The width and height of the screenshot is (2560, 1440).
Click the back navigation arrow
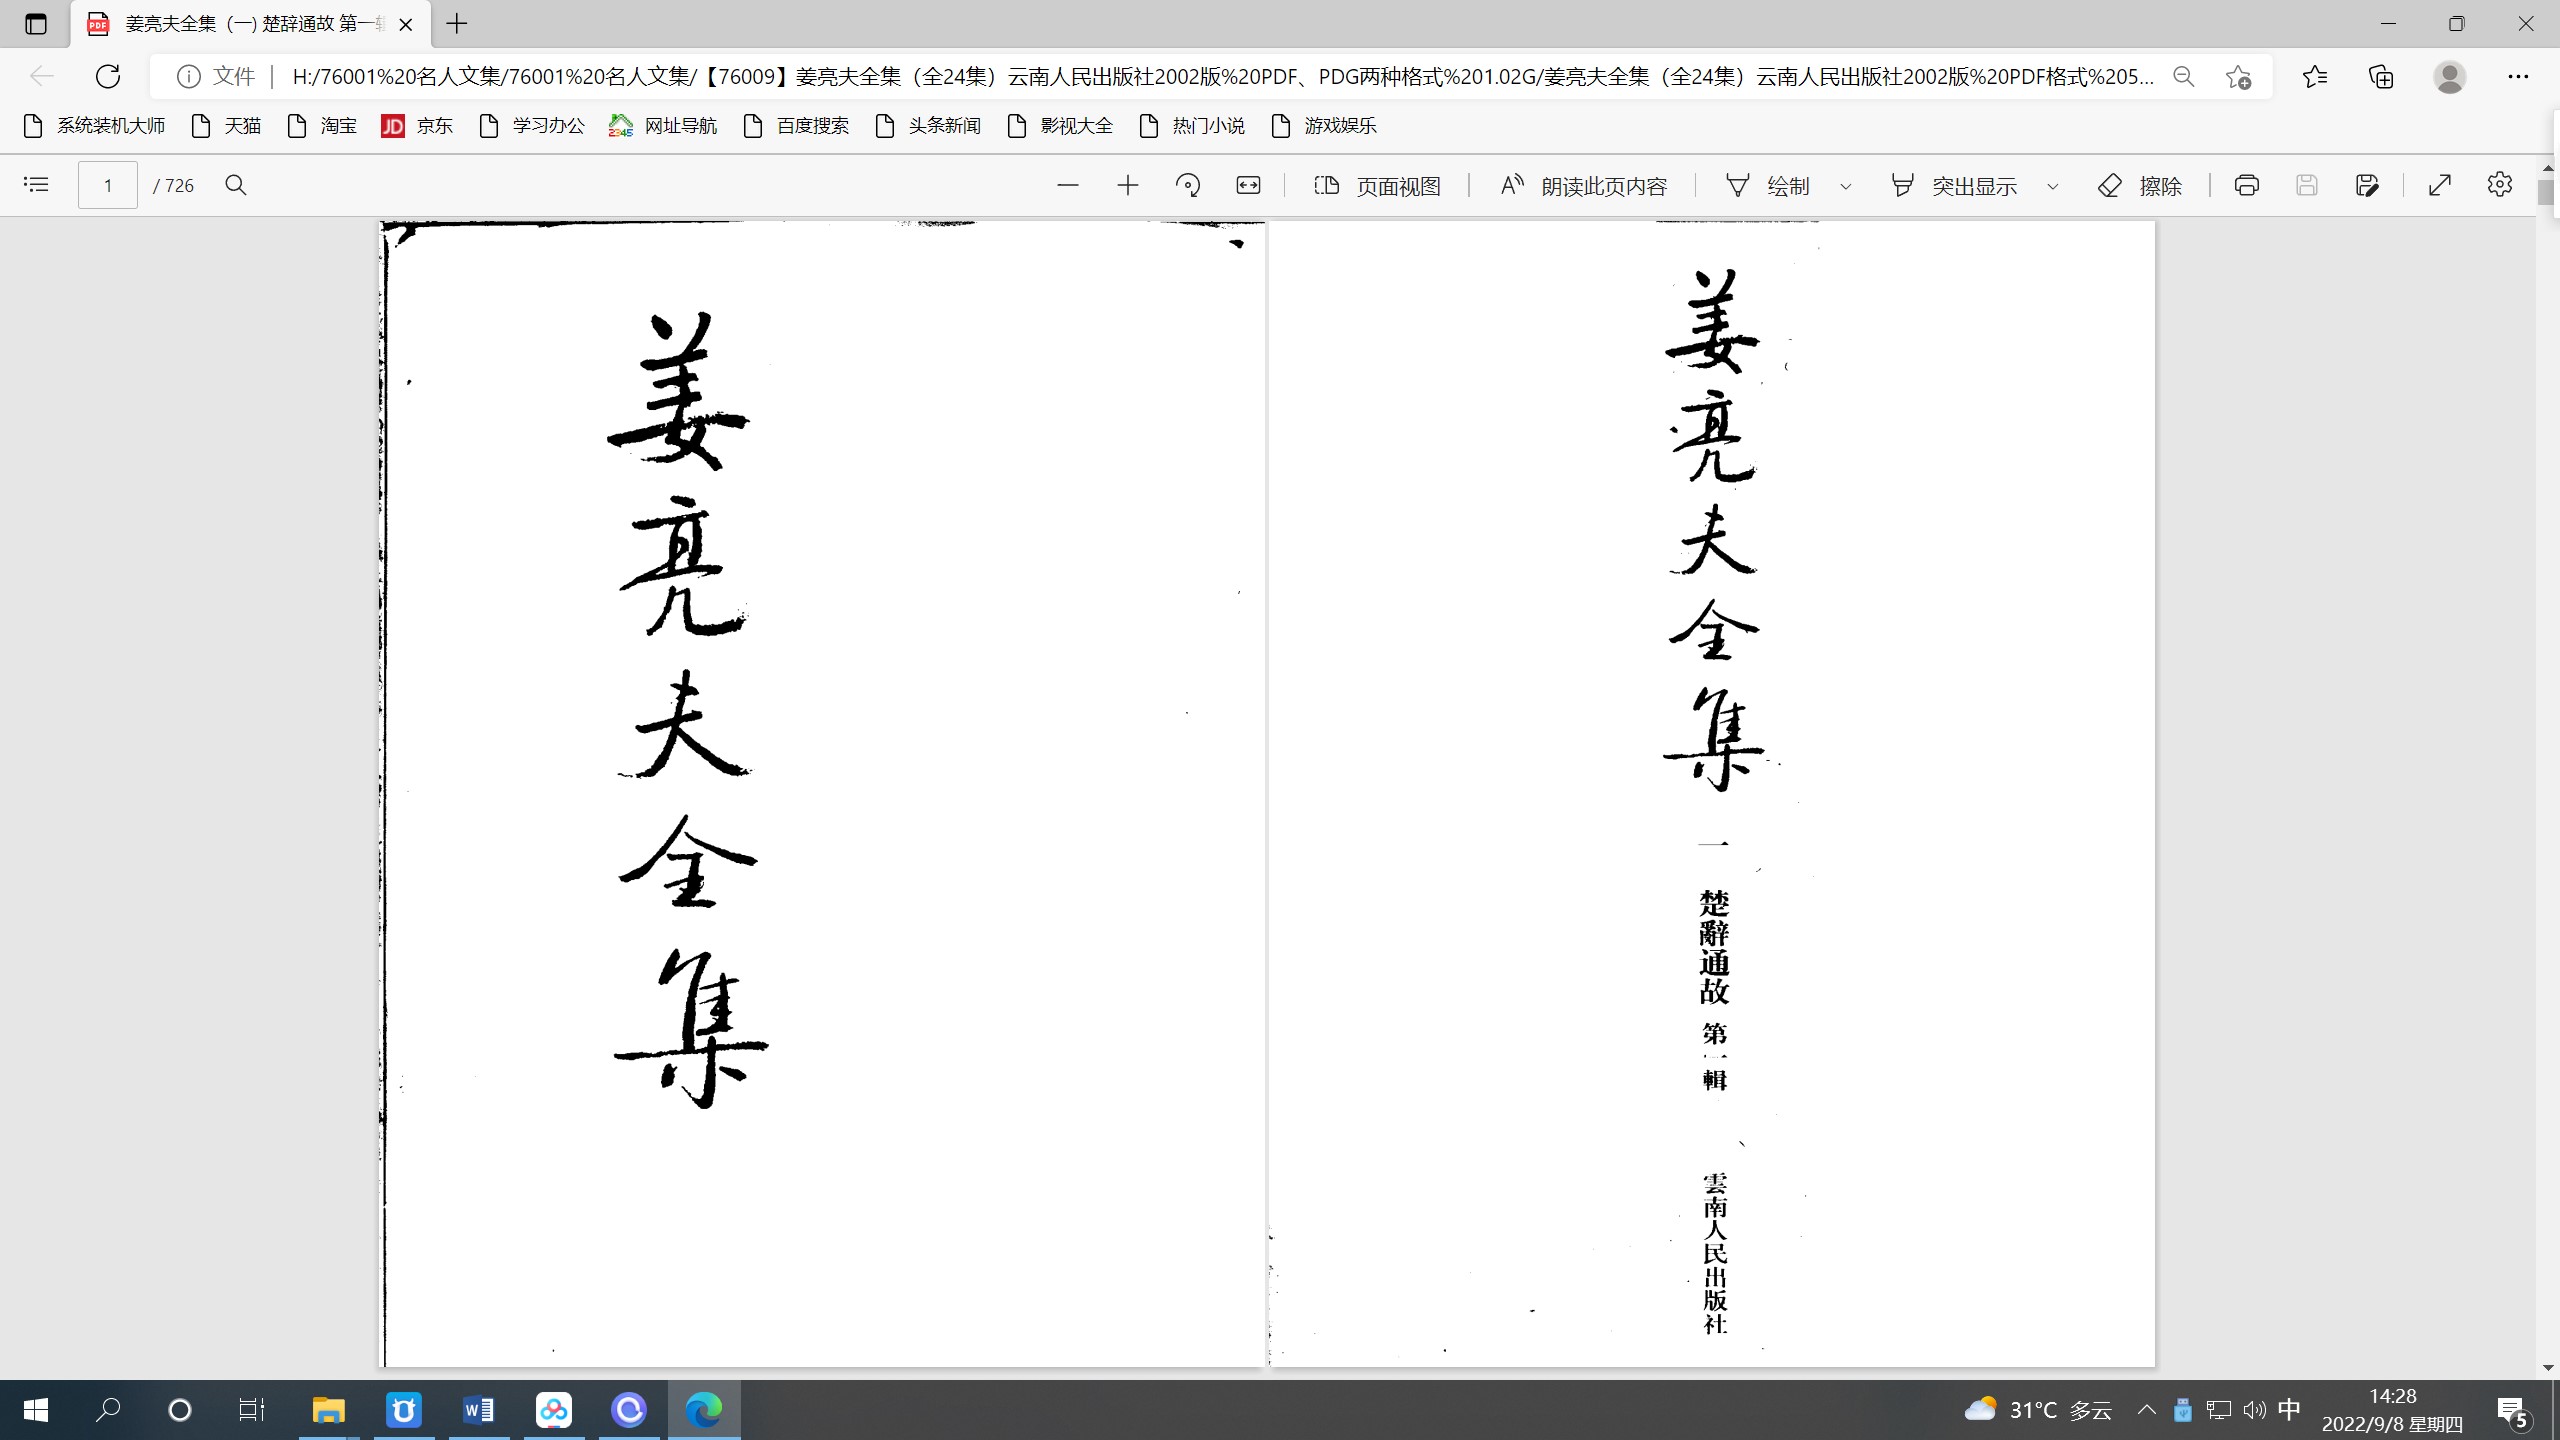[42, 76]
